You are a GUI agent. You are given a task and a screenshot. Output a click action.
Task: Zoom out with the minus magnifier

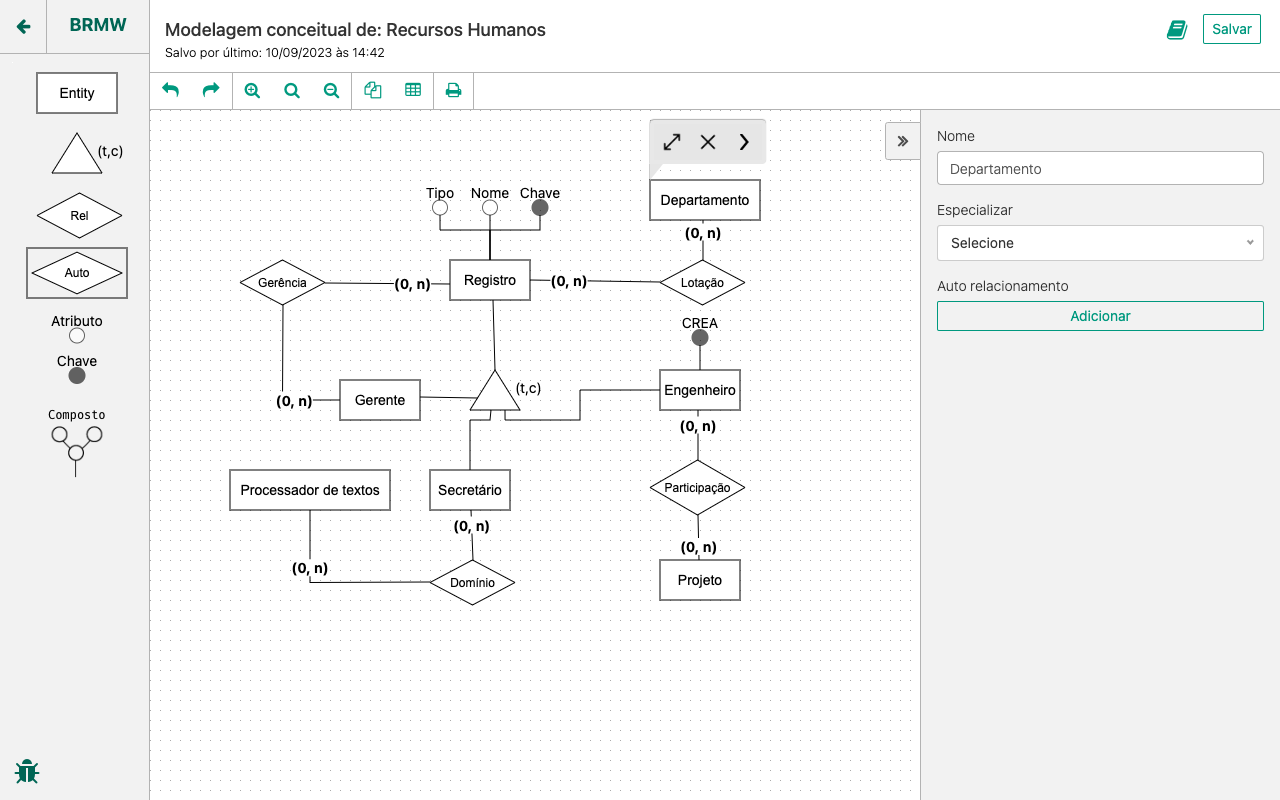(x=332, y=90)
